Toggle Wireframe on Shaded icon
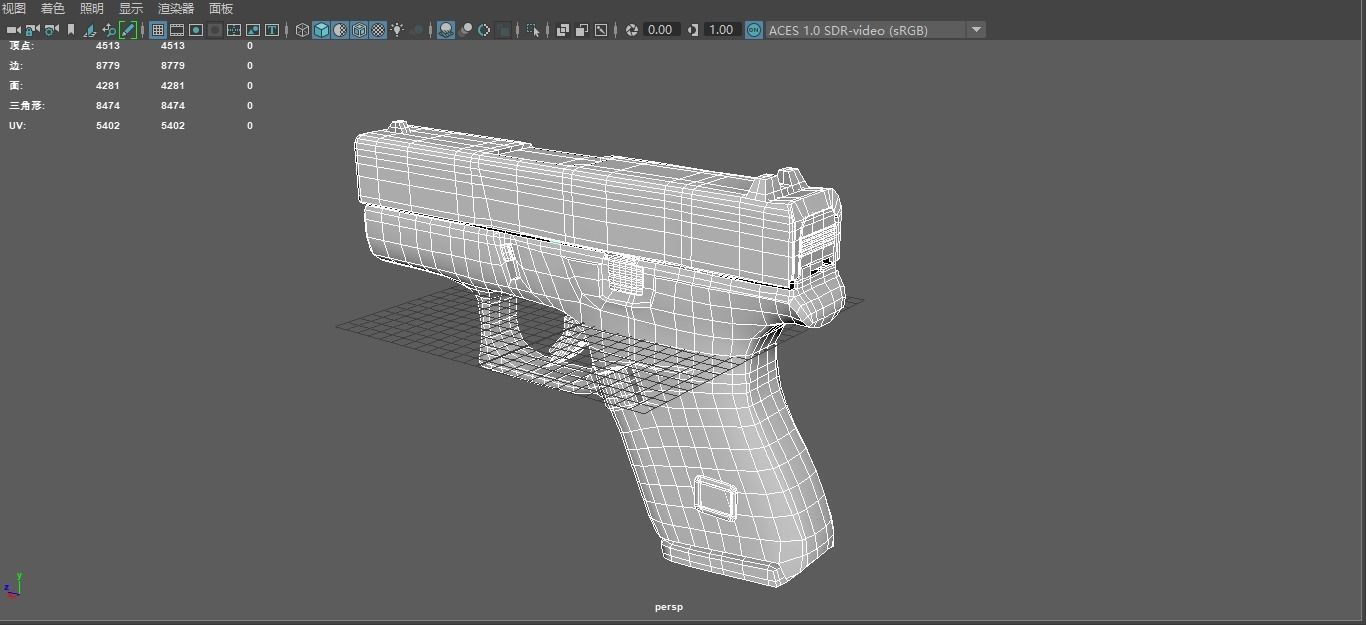1366x625 pixels. click(359, 30)
